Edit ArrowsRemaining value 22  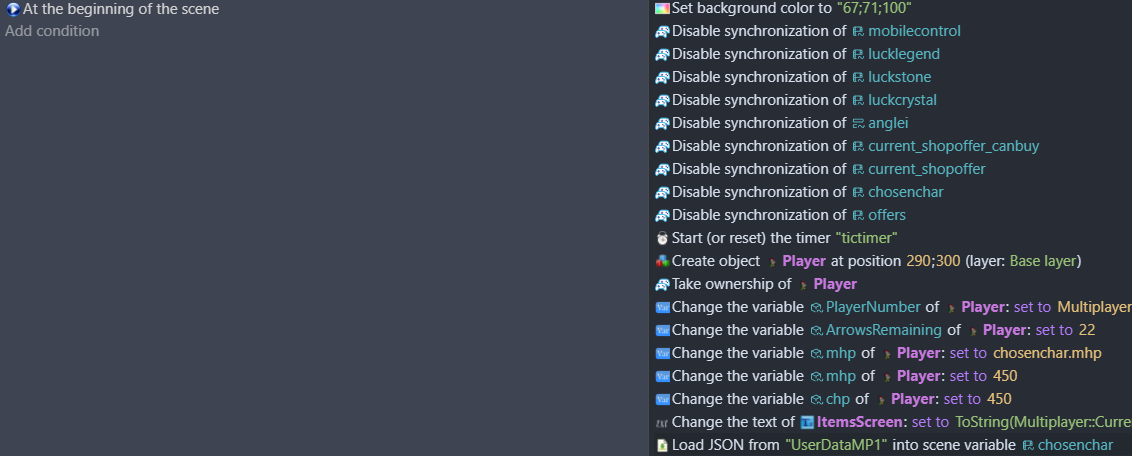pos(1087,330)
